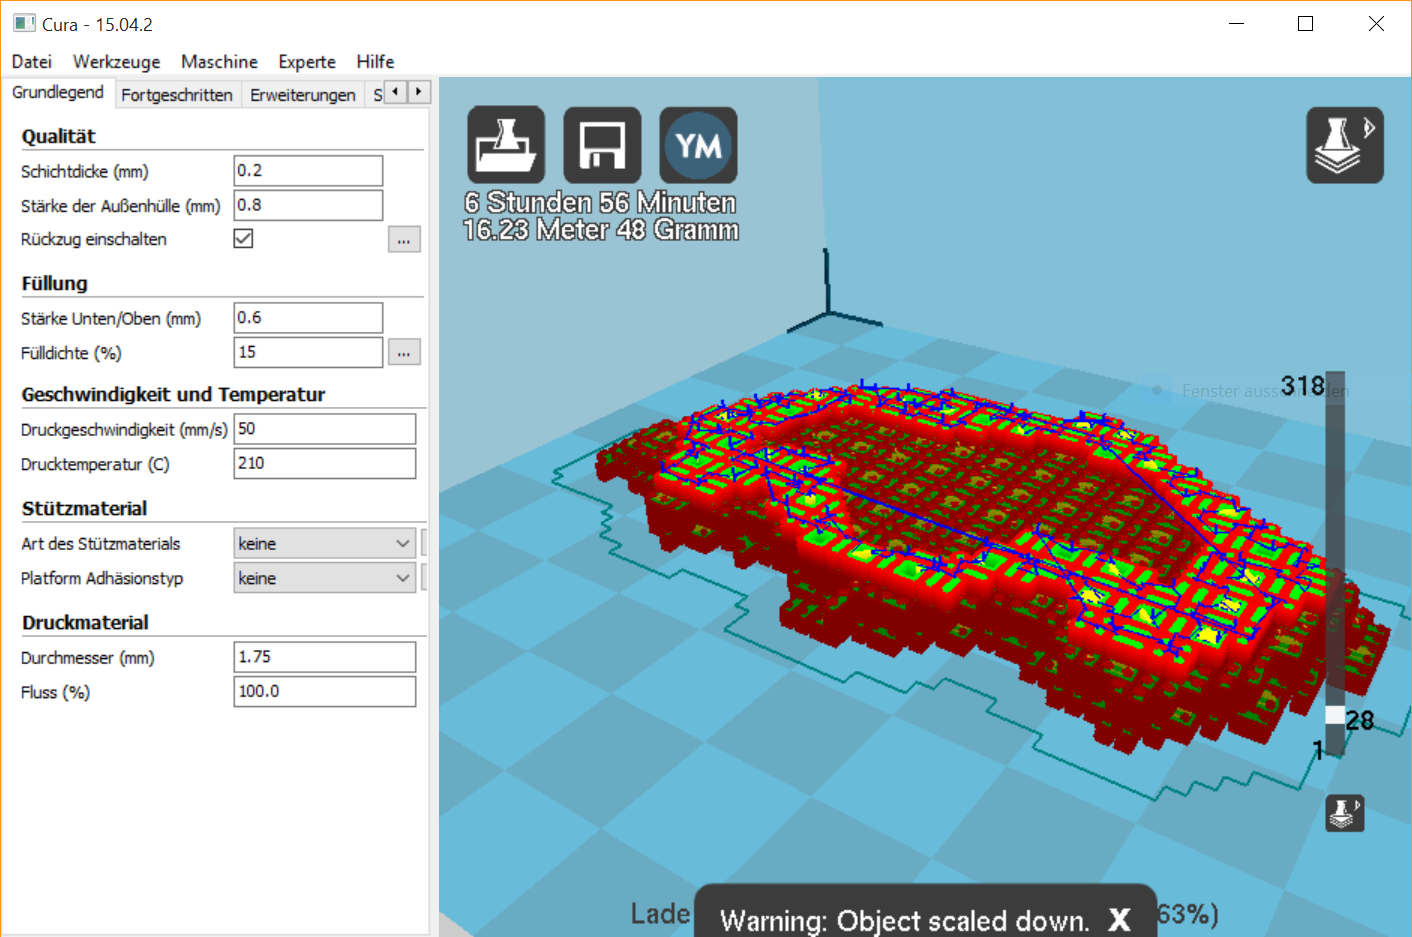This screenshot has height=937, width=1412.
Task: Click the Stärke Unten/Oben input field
Action: click(x=308, y=318)
